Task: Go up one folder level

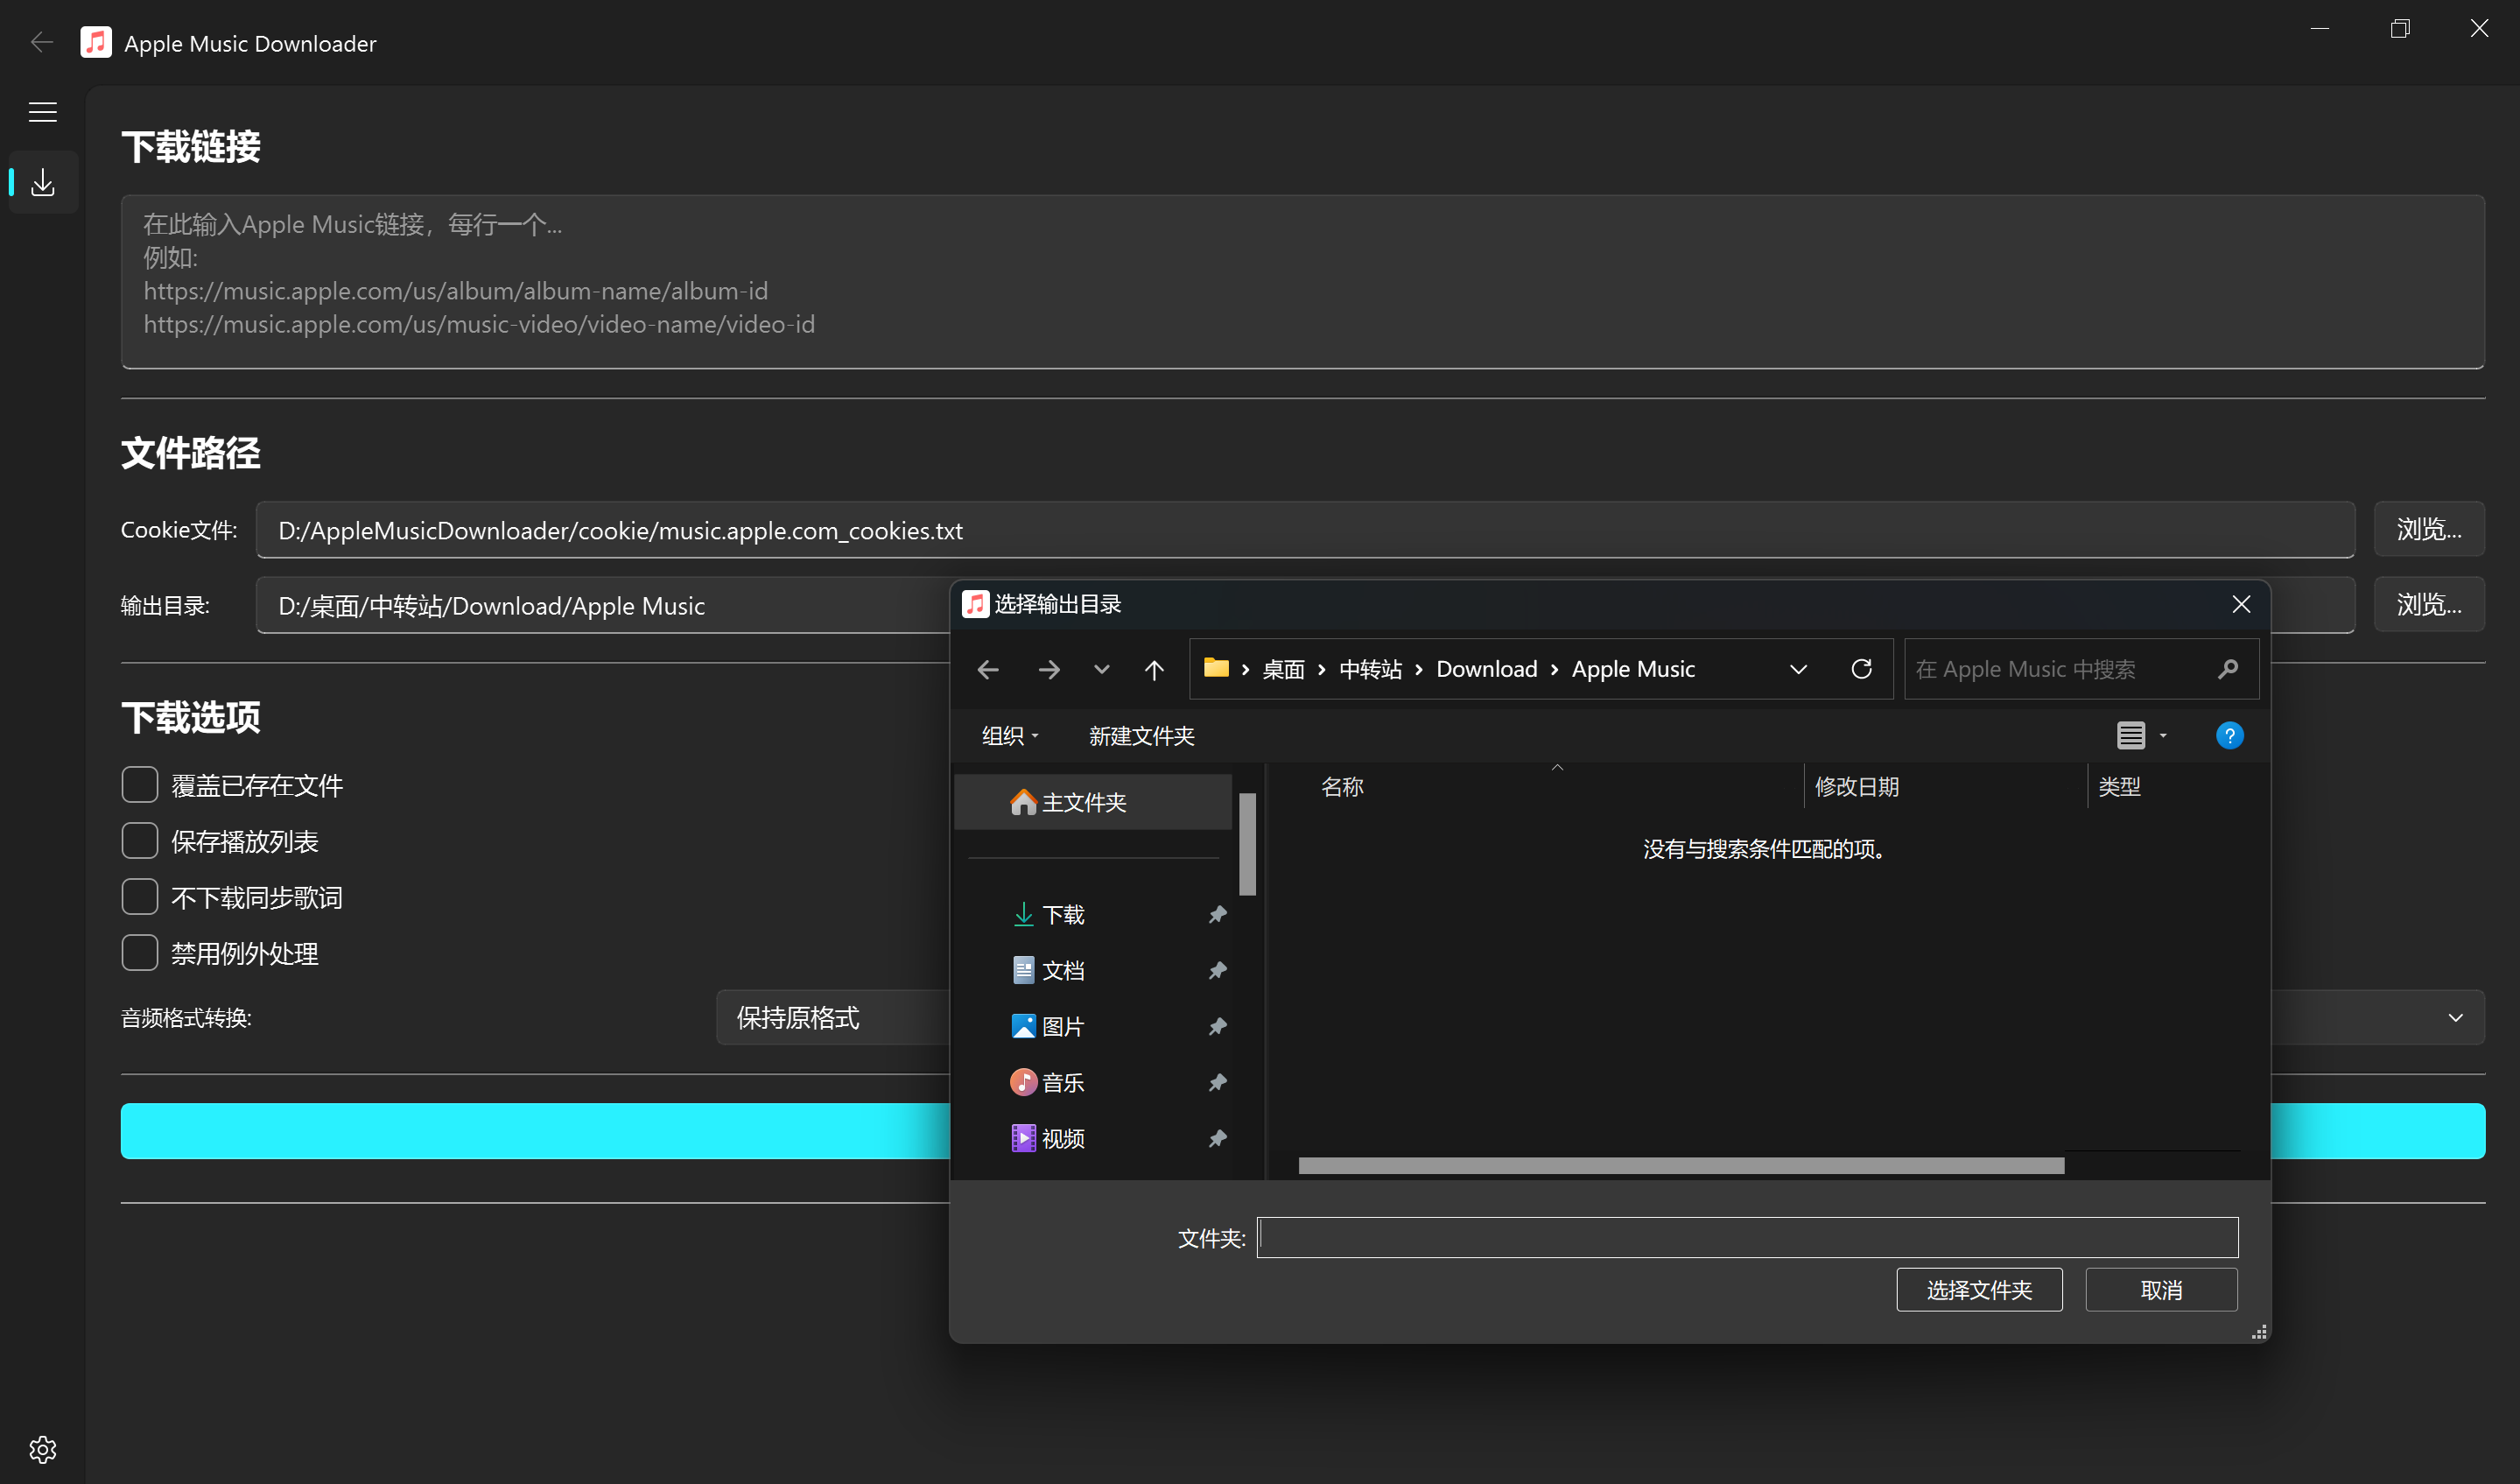Action: [x=1154, y=669]
